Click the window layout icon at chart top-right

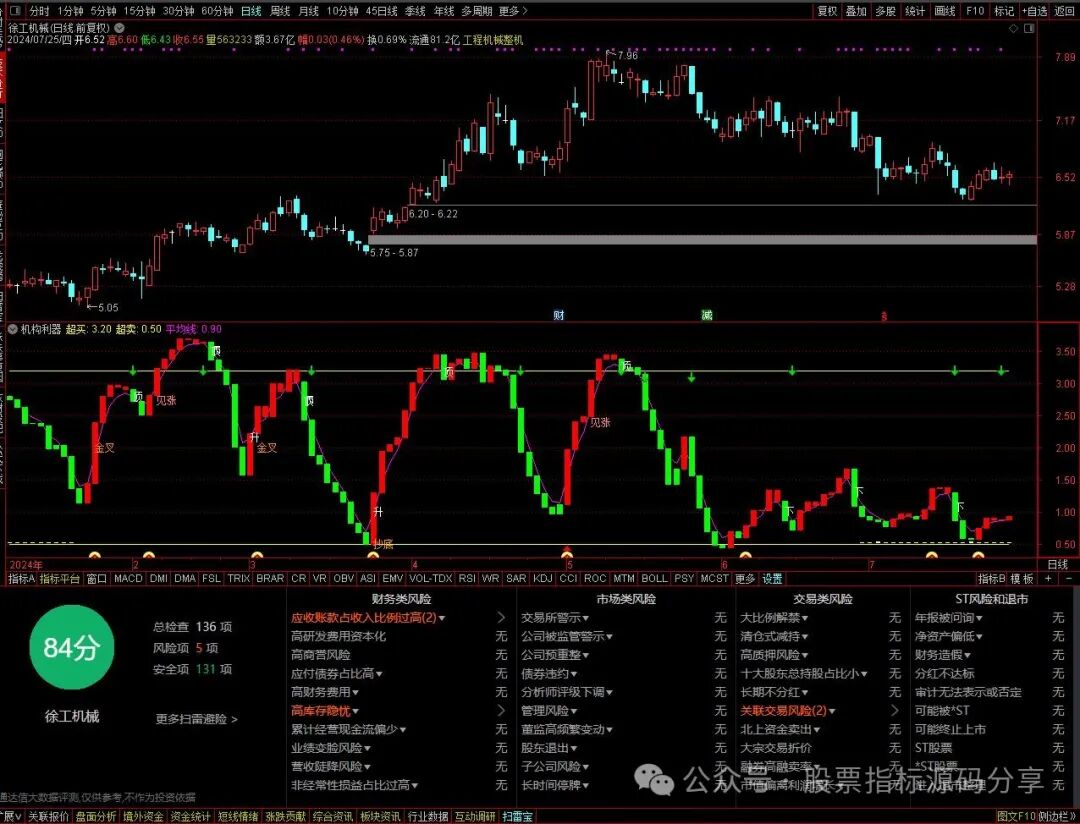coord(1029,28)
